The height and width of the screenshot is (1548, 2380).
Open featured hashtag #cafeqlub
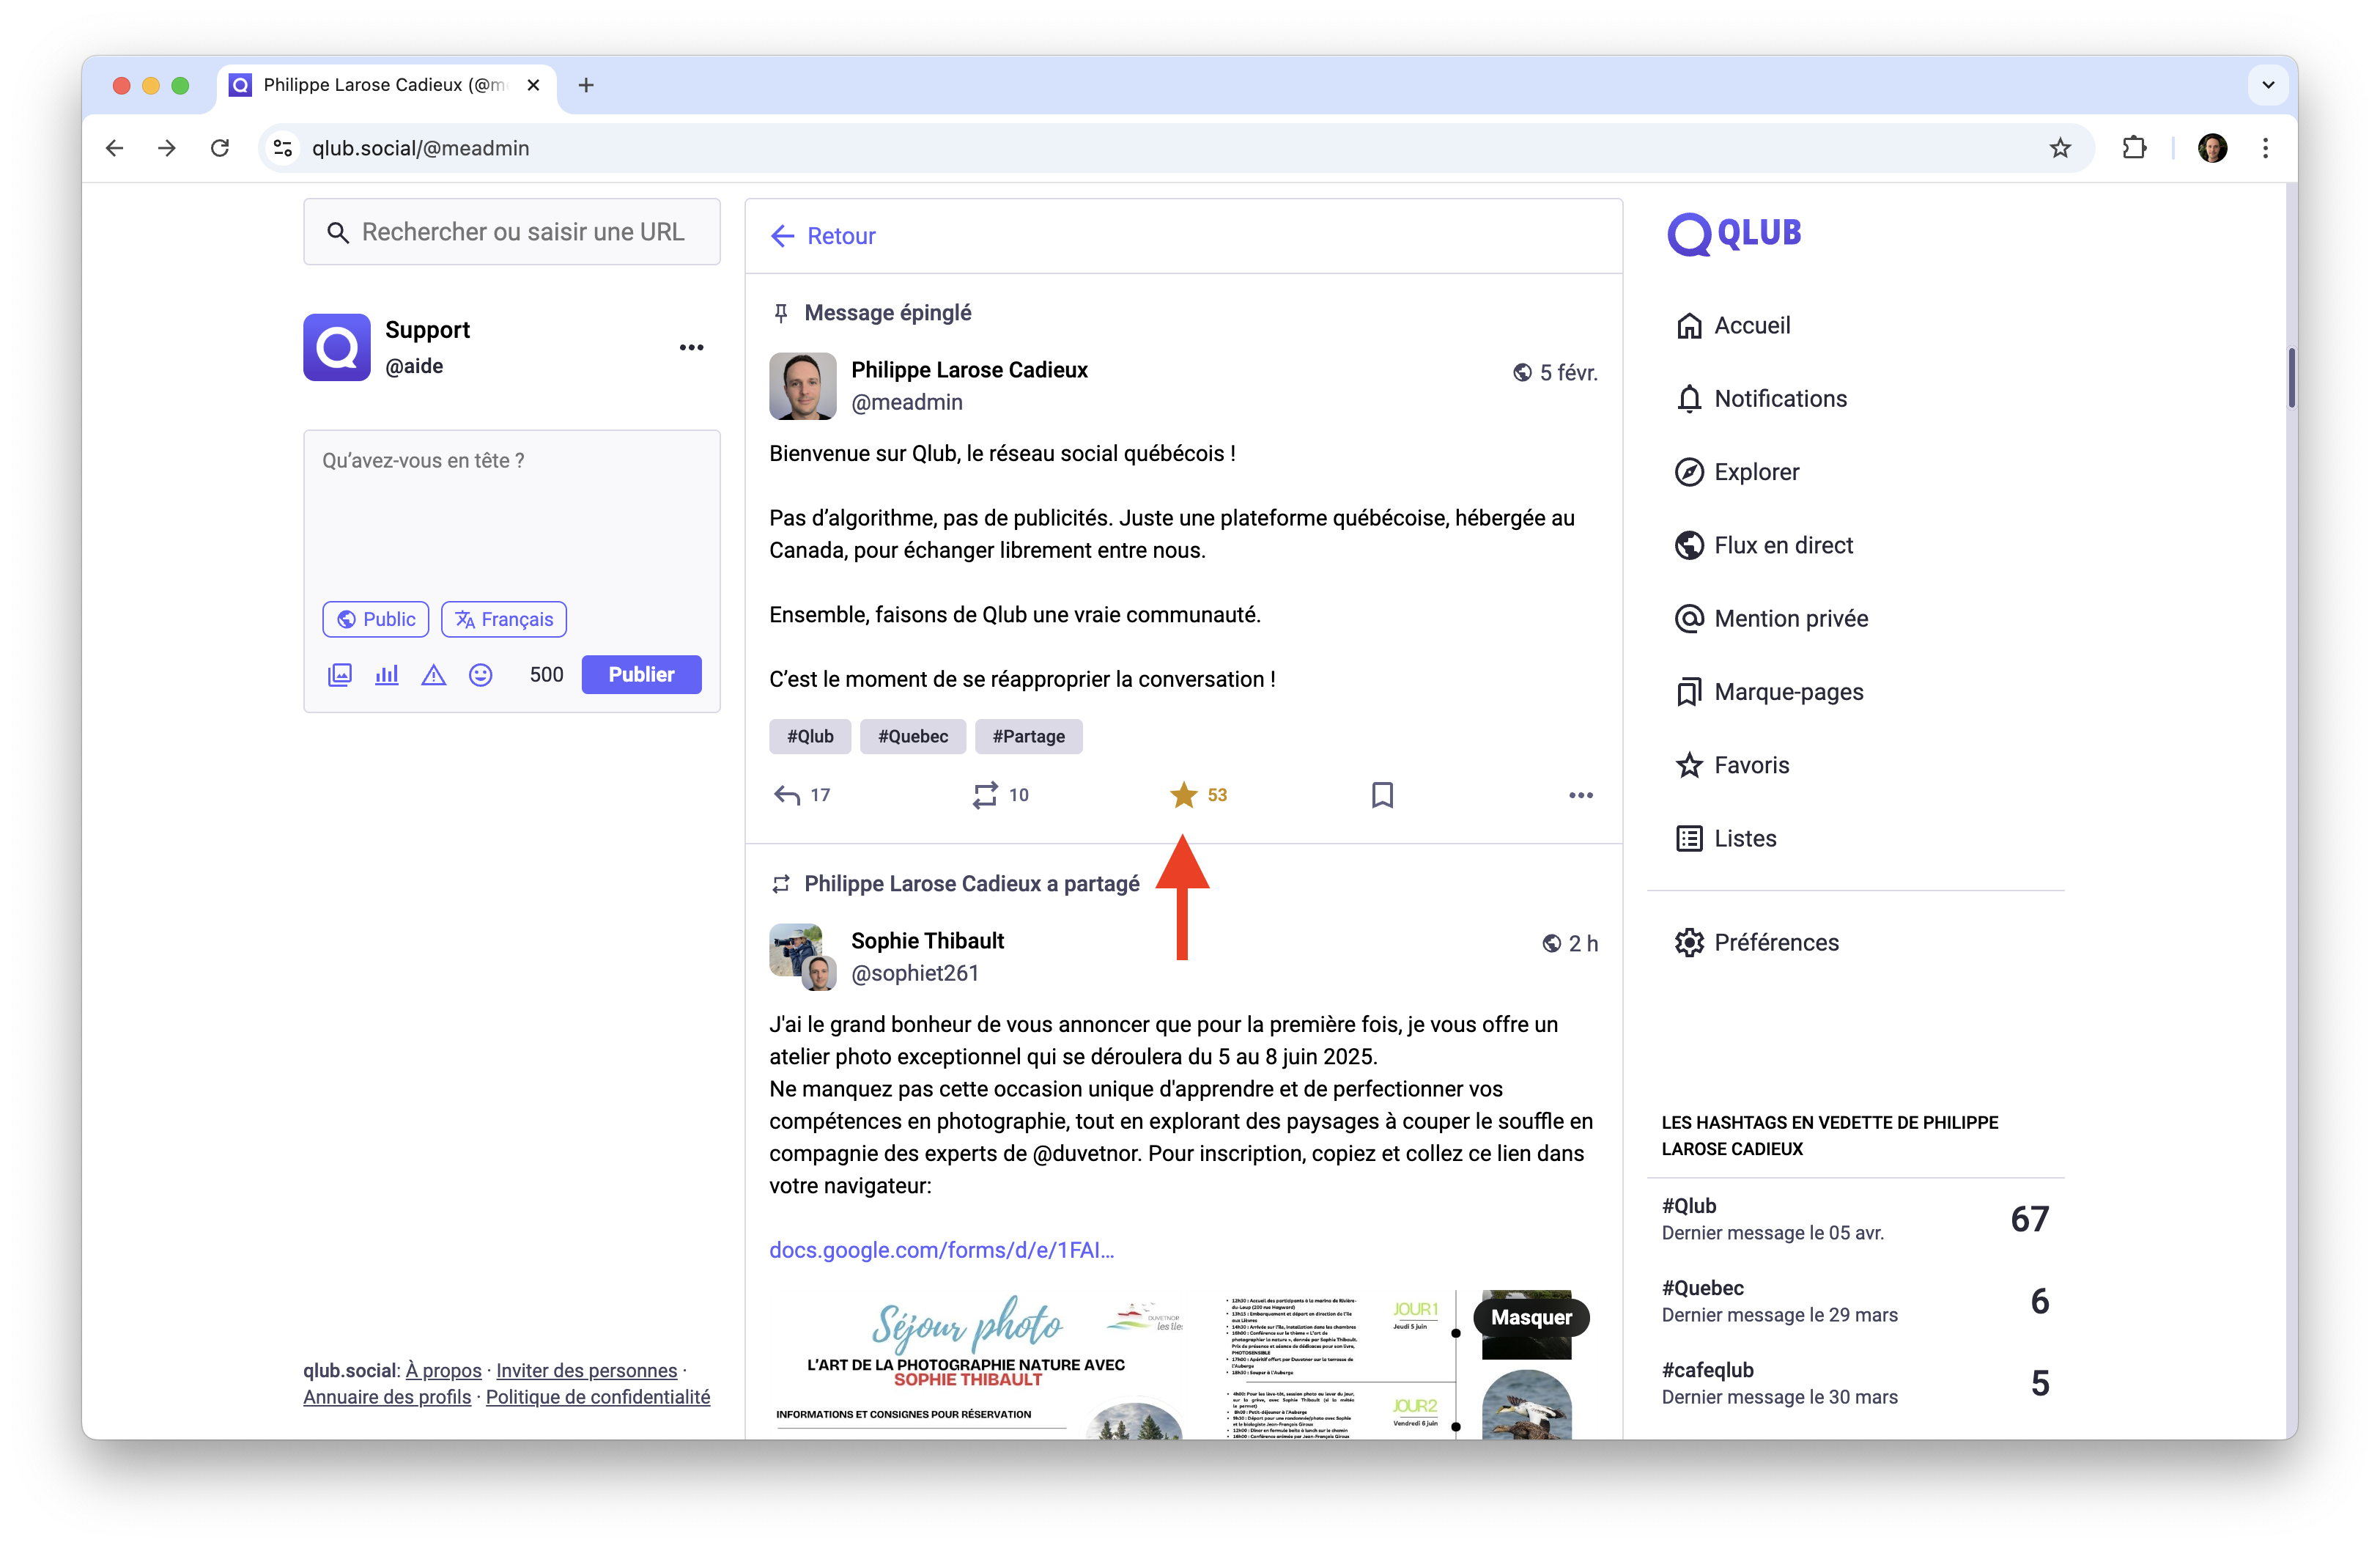(x=1855, y=1383)
